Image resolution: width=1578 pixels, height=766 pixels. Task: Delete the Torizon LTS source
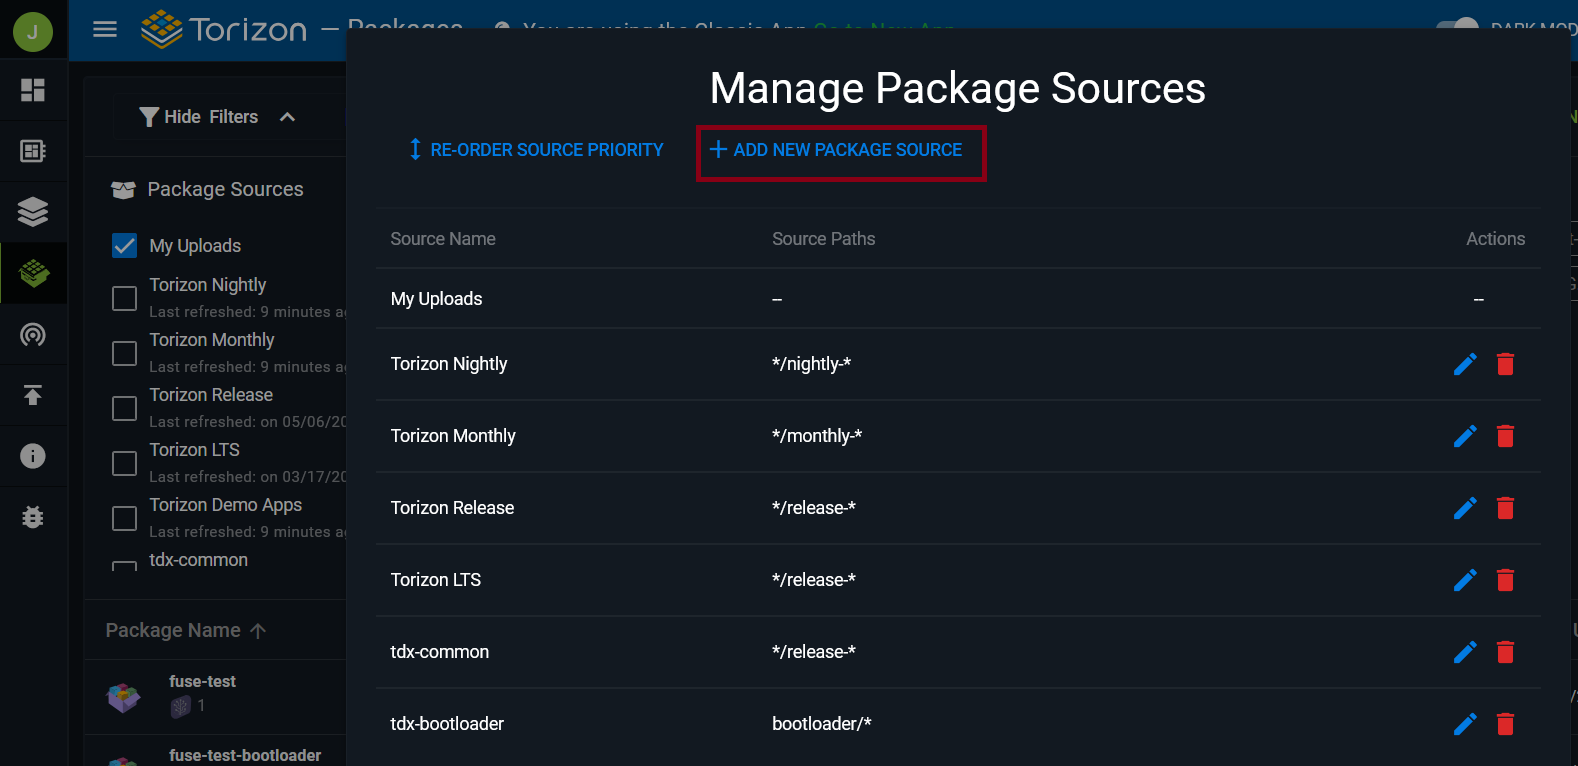1505,580
